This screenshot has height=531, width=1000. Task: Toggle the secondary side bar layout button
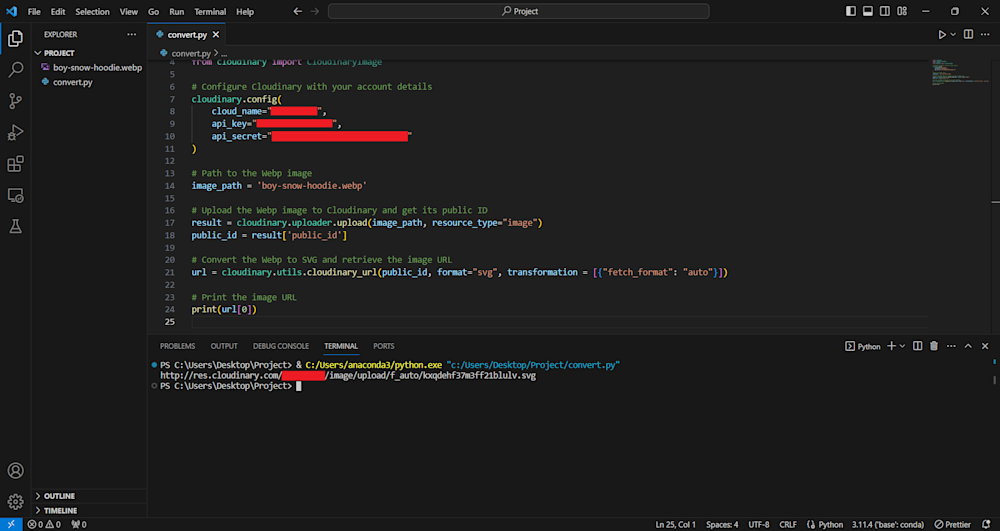(x=885, y=11)
